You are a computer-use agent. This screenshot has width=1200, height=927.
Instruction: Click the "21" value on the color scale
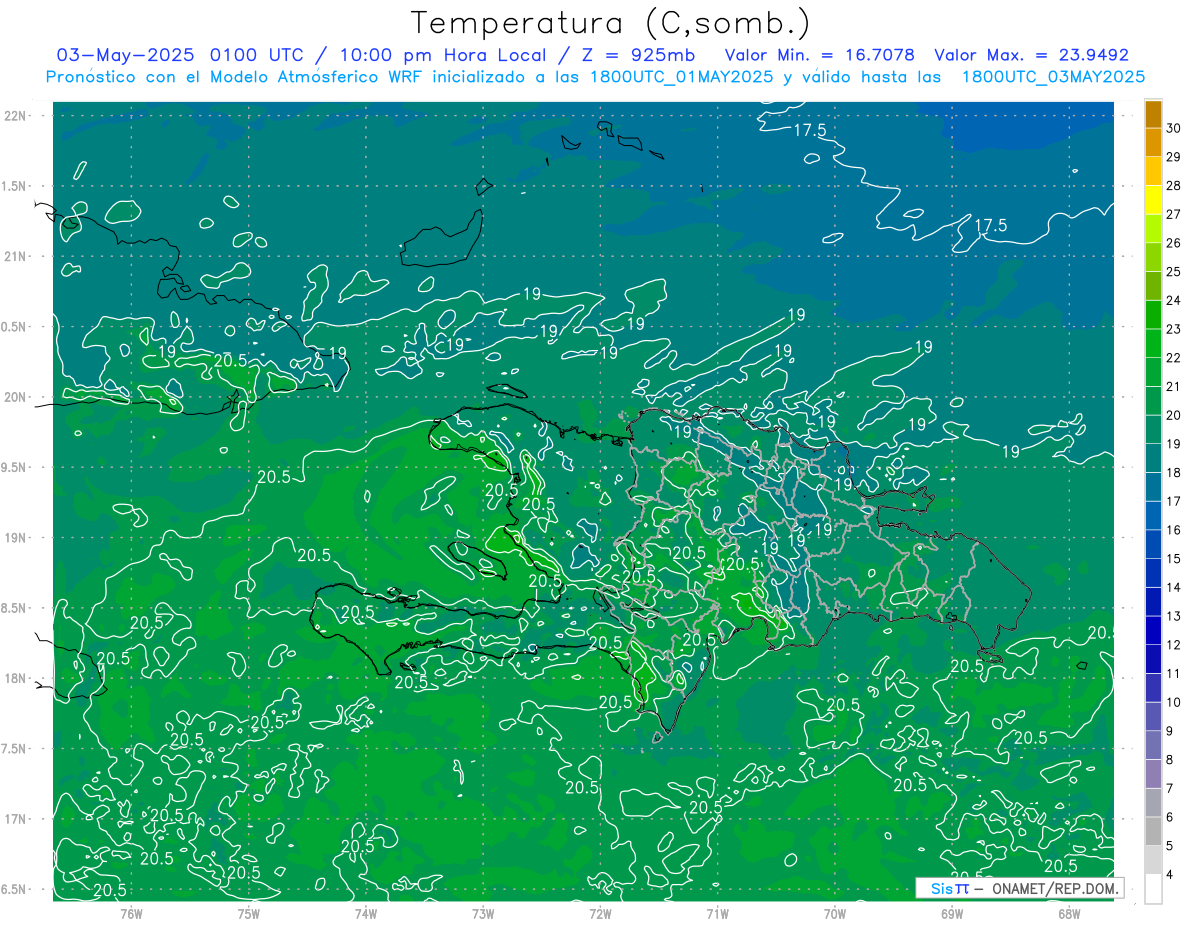(1173, 387)
